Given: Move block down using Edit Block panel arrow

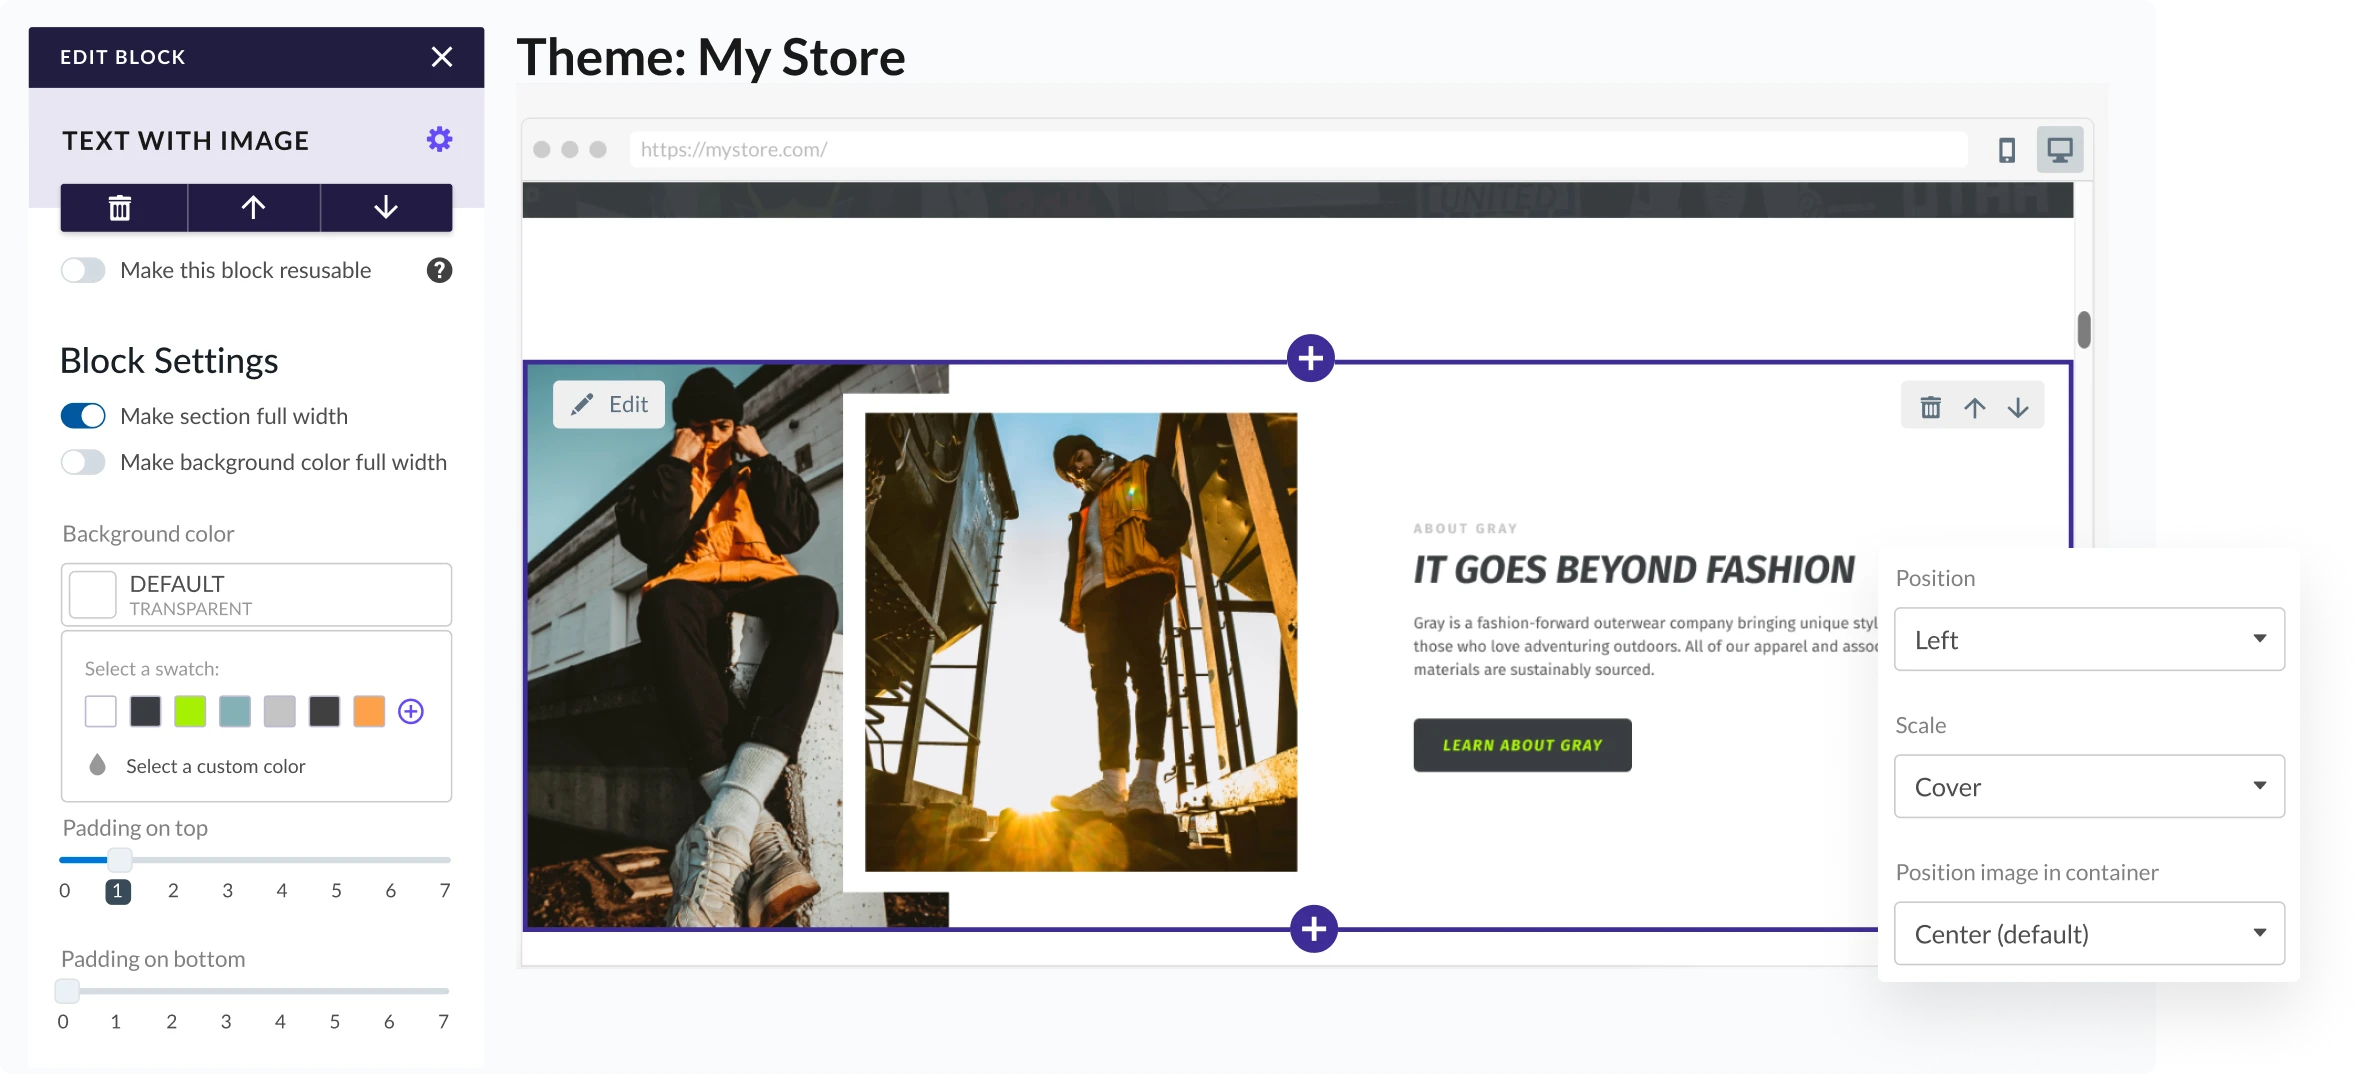Looking at the screenshot, I should point(386,208).
